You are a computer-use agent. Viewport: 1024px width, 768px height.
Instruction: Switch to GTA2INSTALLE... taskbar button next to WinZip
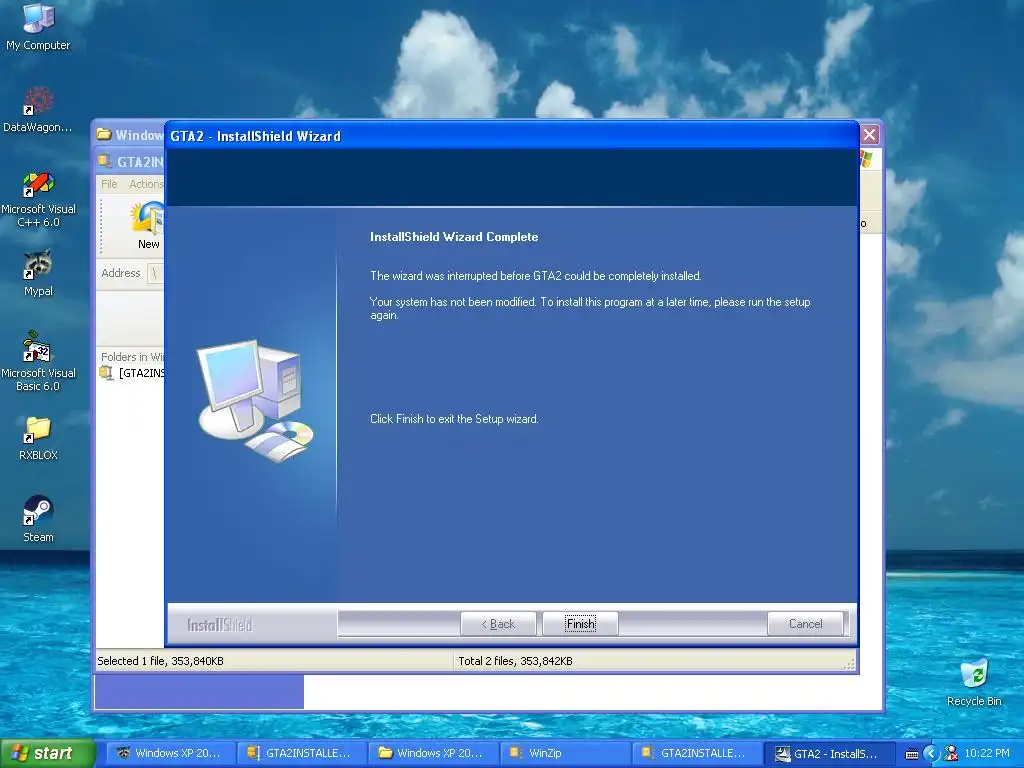696,753
